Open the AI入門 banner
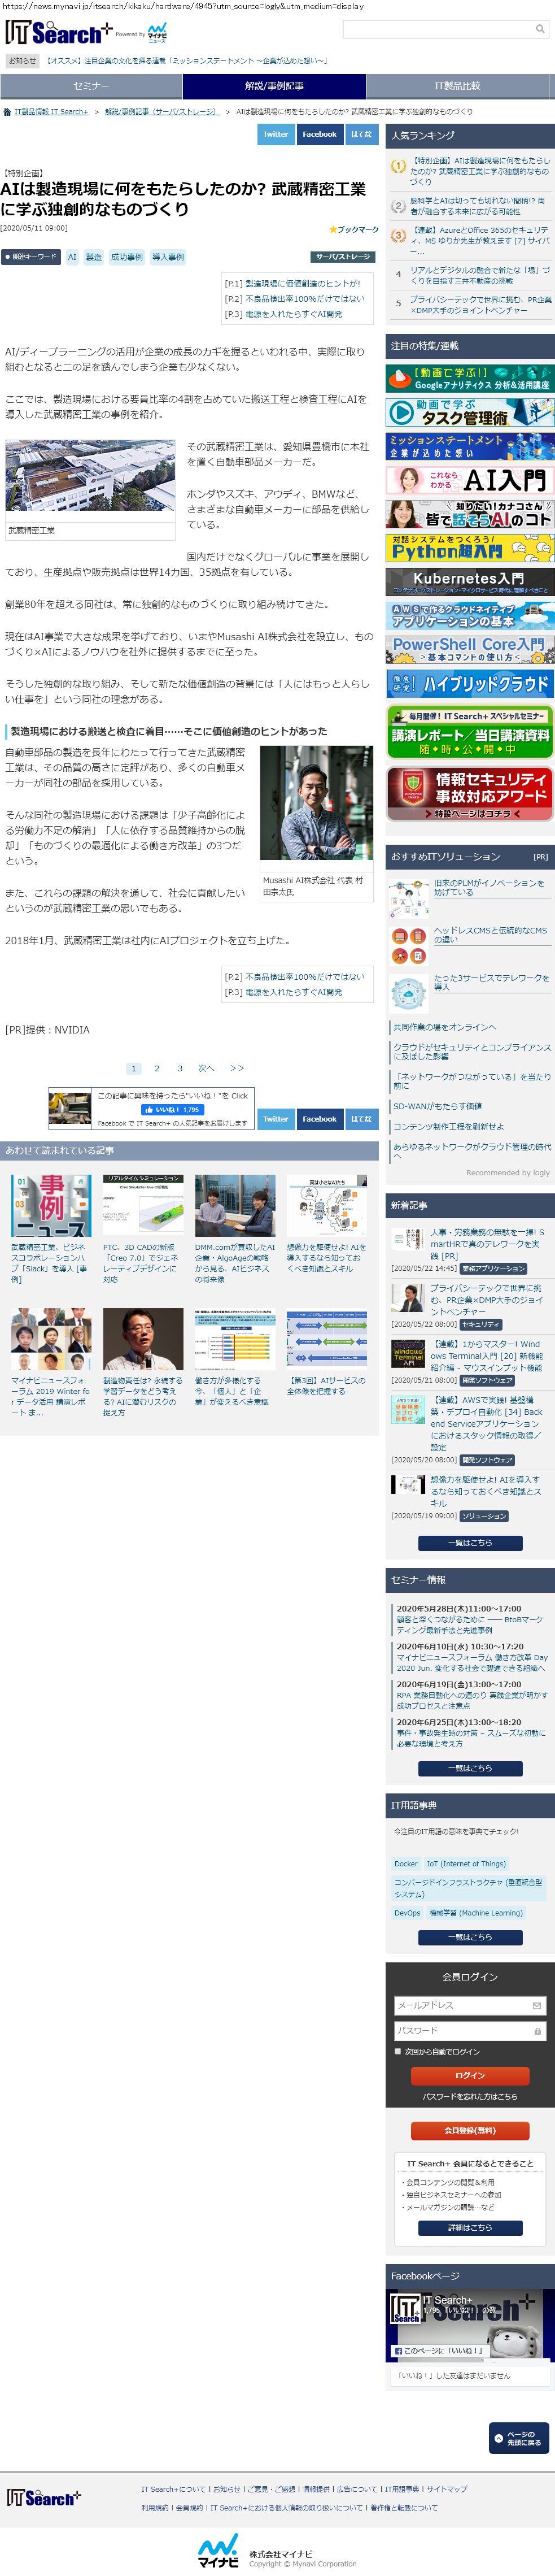Viewport: 555px width, 2576px height. pyautogui.click(x=469, y=480)
